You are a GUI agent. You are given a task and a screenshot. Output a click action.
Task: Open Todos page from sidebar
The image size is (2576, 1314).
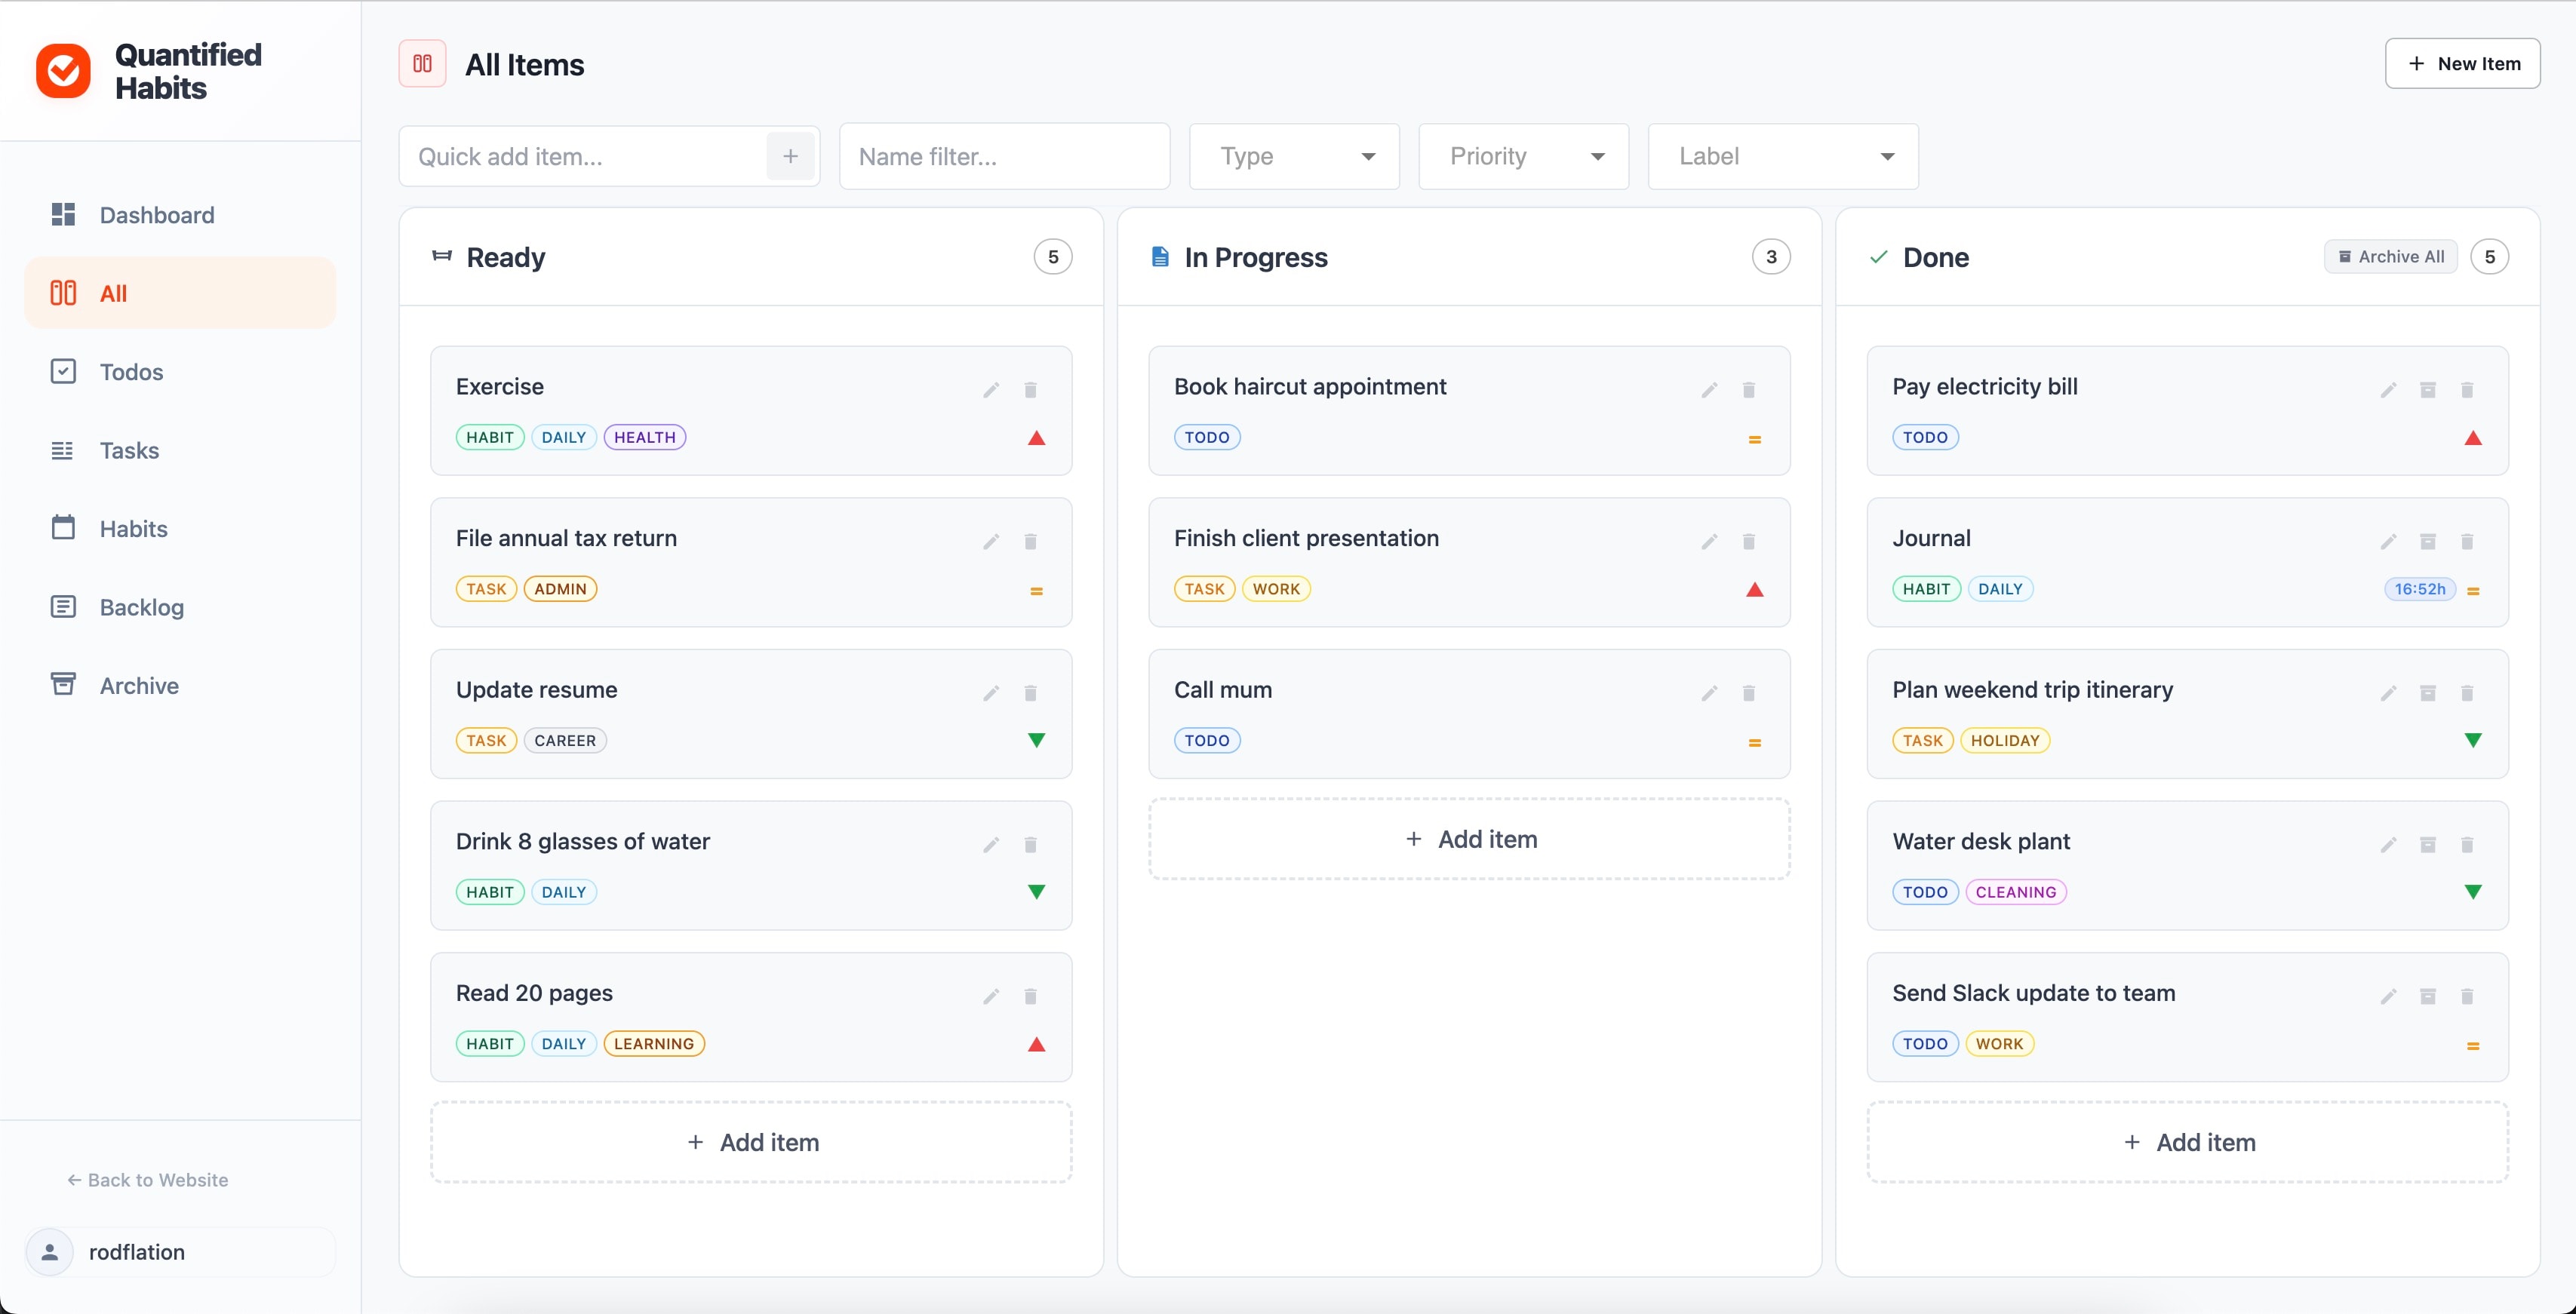pos(180,372)
